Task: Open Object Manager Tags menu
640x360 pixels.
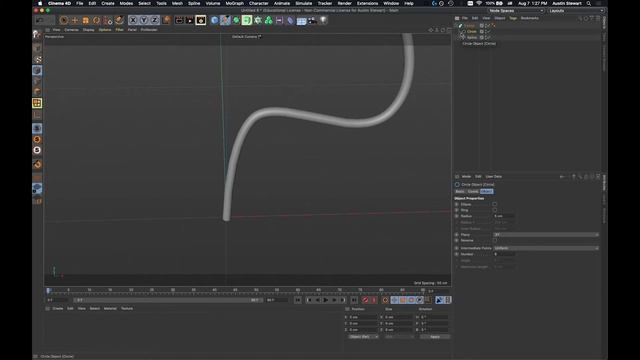Action: [x=513, y=18]
